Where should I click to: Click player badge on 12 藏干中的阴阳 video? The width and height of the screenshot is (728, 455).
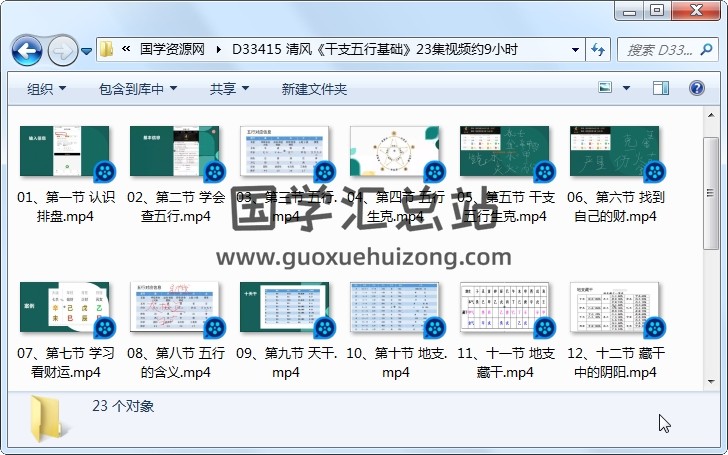coord(655,329)
